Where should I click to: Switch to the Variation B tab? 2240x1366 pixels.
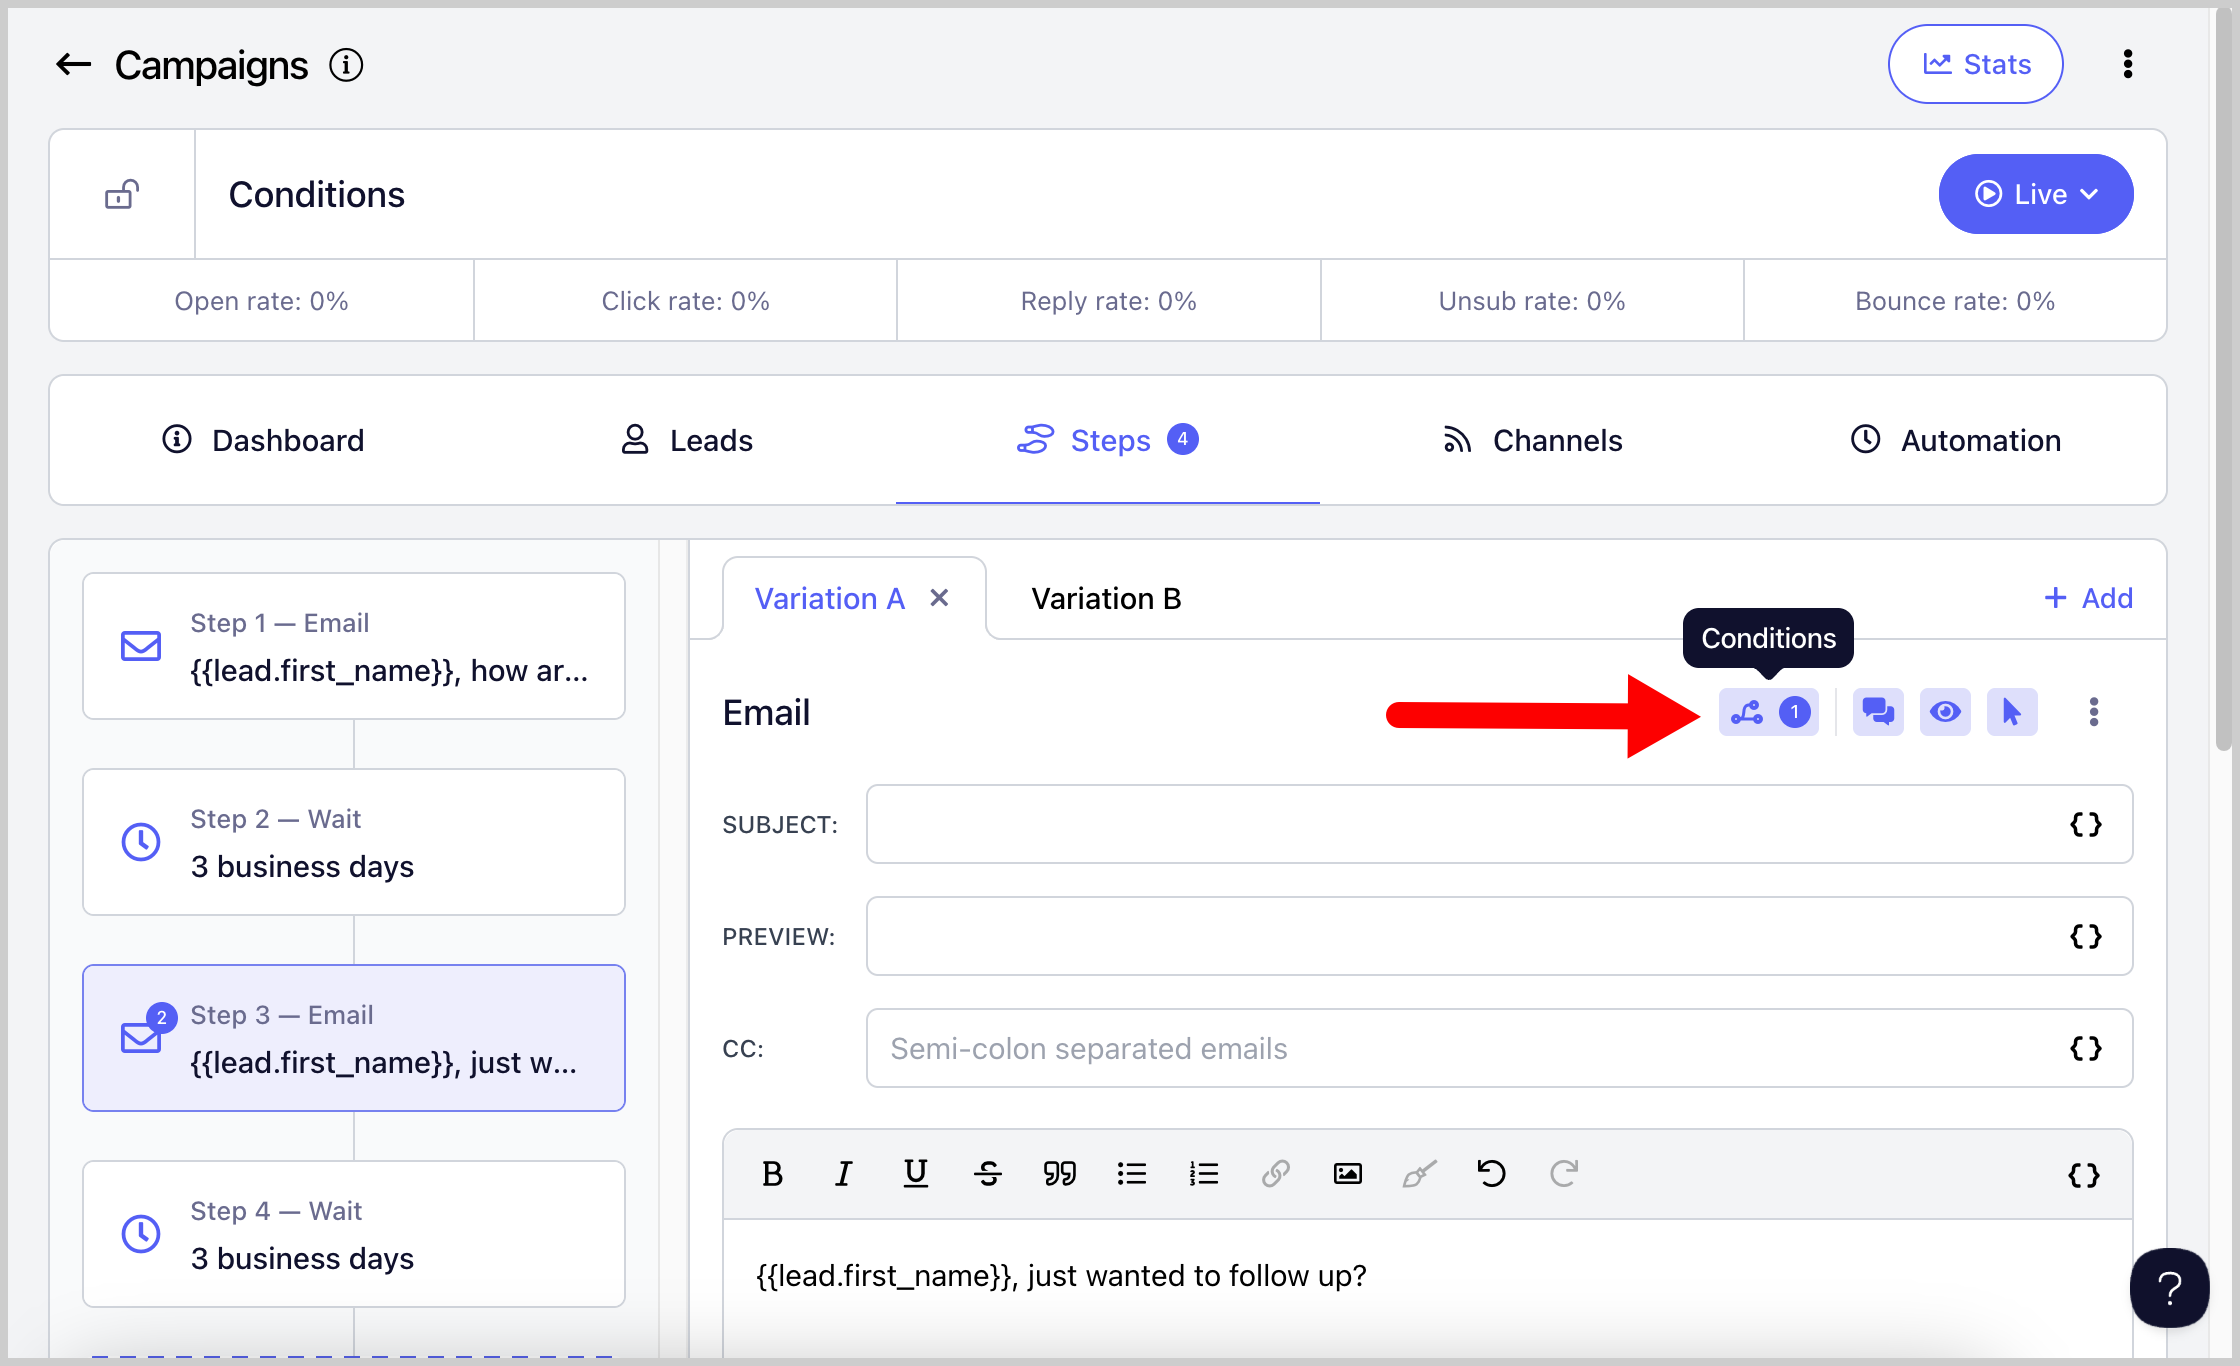click(1106, 598)
